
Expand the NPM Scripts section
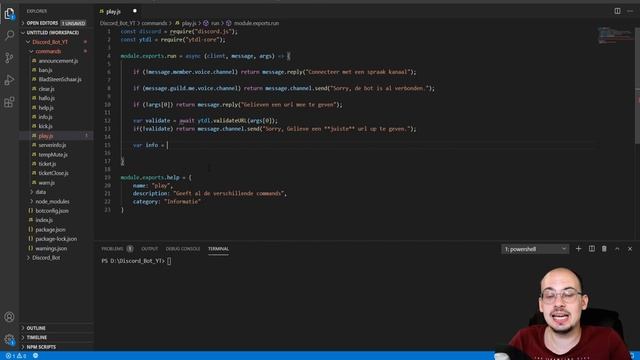tap(41, 347)
